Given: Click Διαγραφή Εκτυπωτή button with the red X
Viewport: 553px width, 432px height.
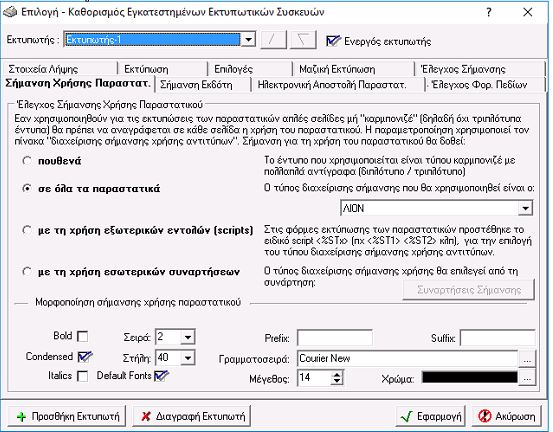Looking at the screenshot, I should 192,416.
